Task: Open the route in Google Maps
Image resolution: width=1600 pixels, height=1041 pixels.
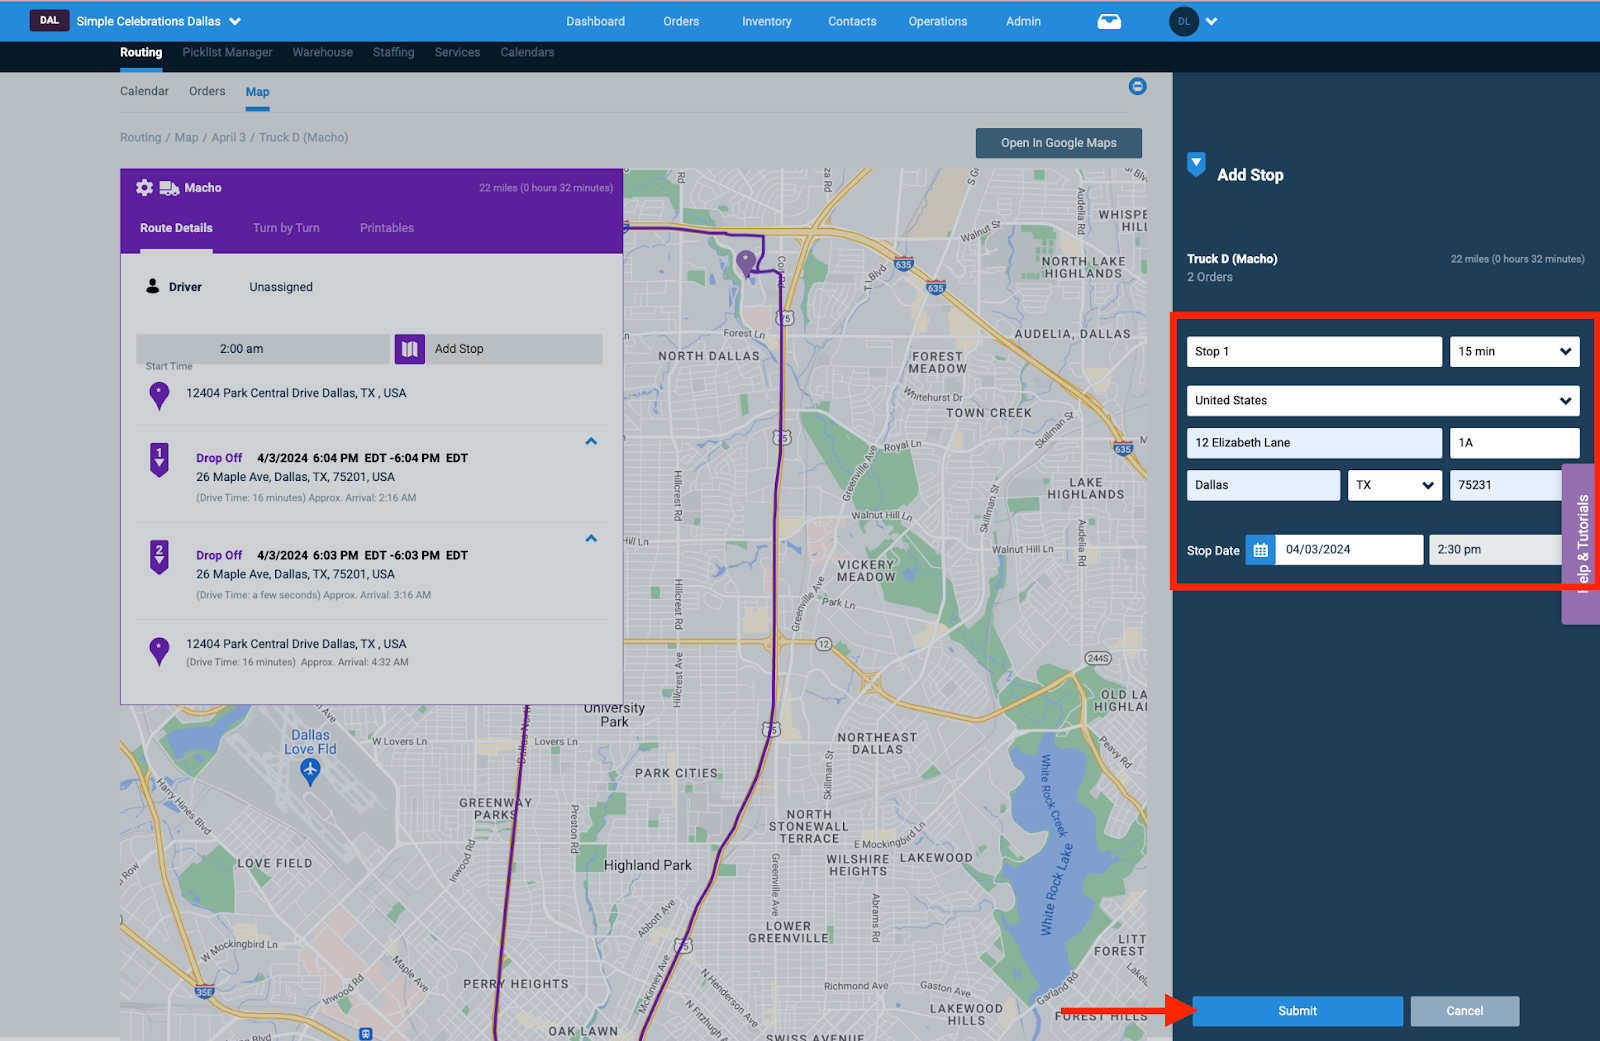Action: [x=1058, y=143]
